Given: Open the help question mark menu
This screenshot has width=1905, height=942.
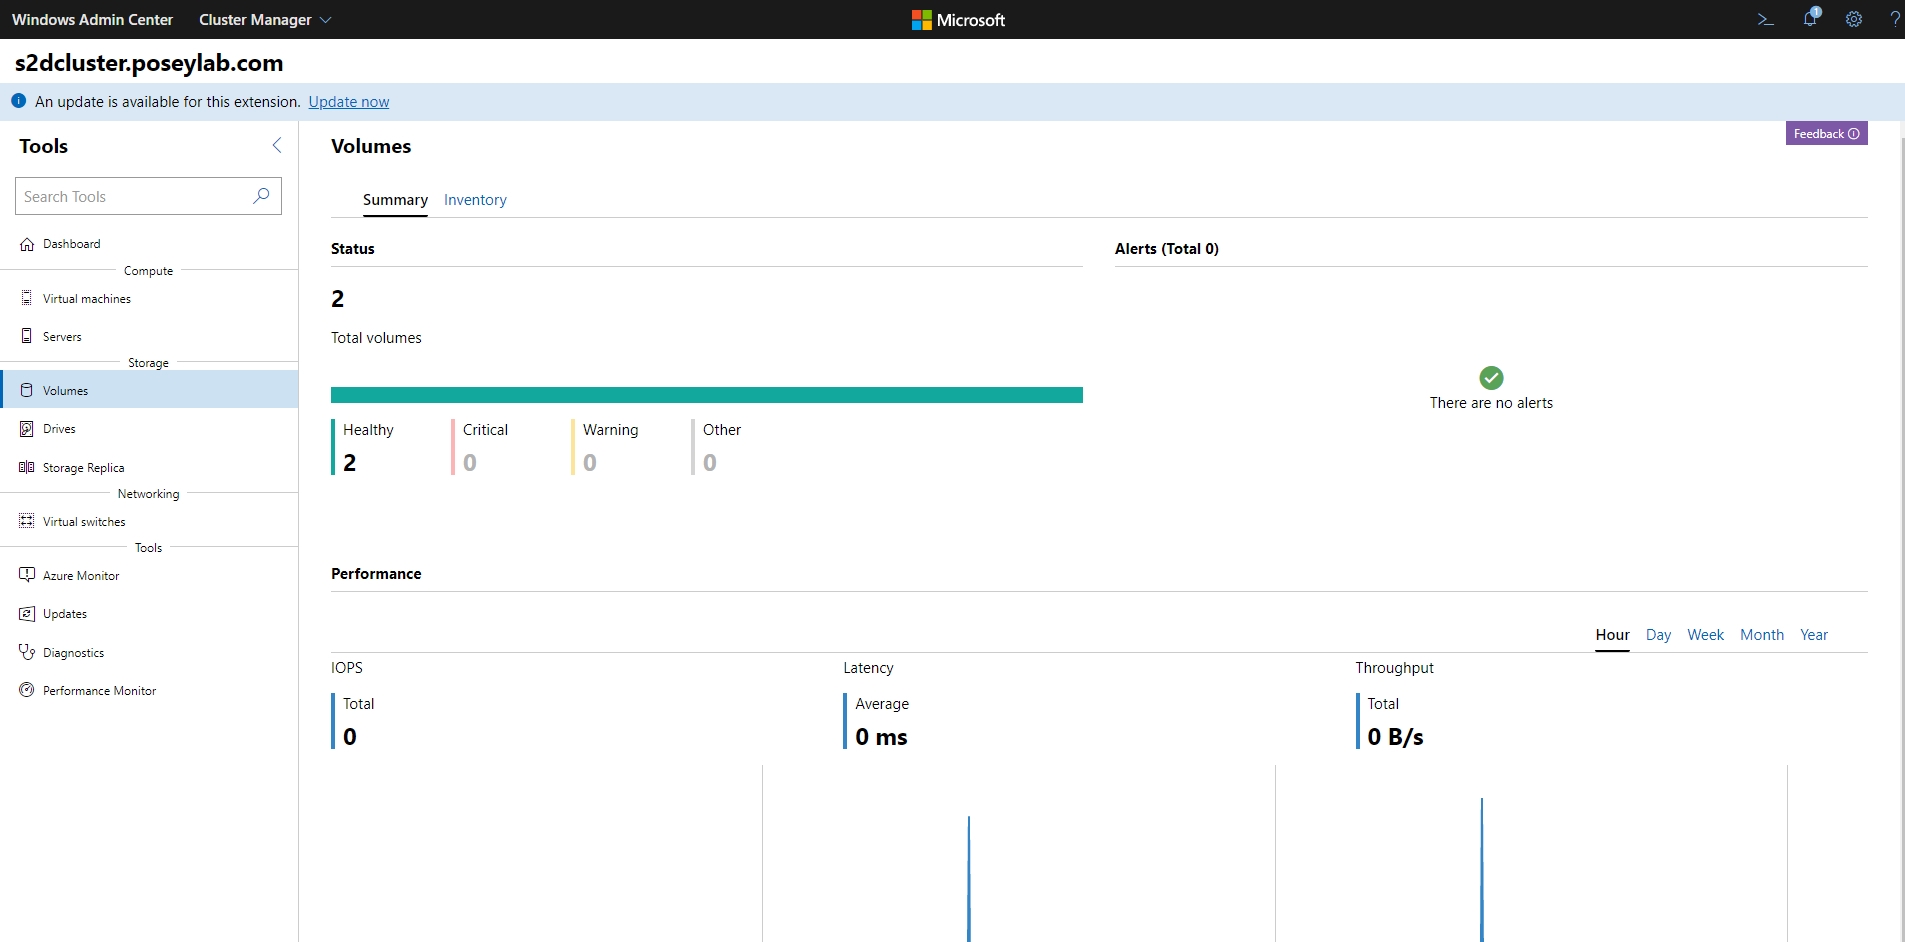Looking at the screenshot, I should click(x=1894, y=19).
